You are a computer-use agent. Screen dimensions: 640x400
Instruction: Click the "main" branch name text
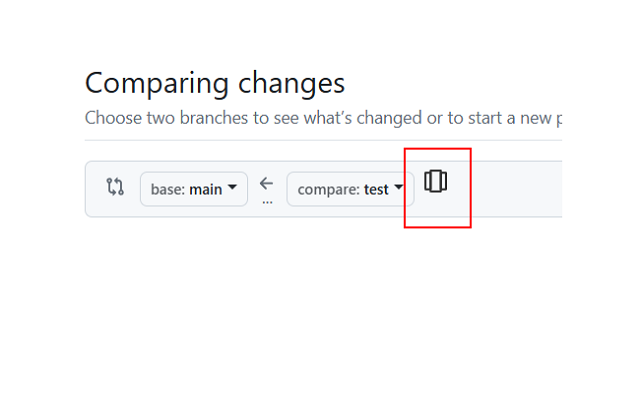[205, 189]
